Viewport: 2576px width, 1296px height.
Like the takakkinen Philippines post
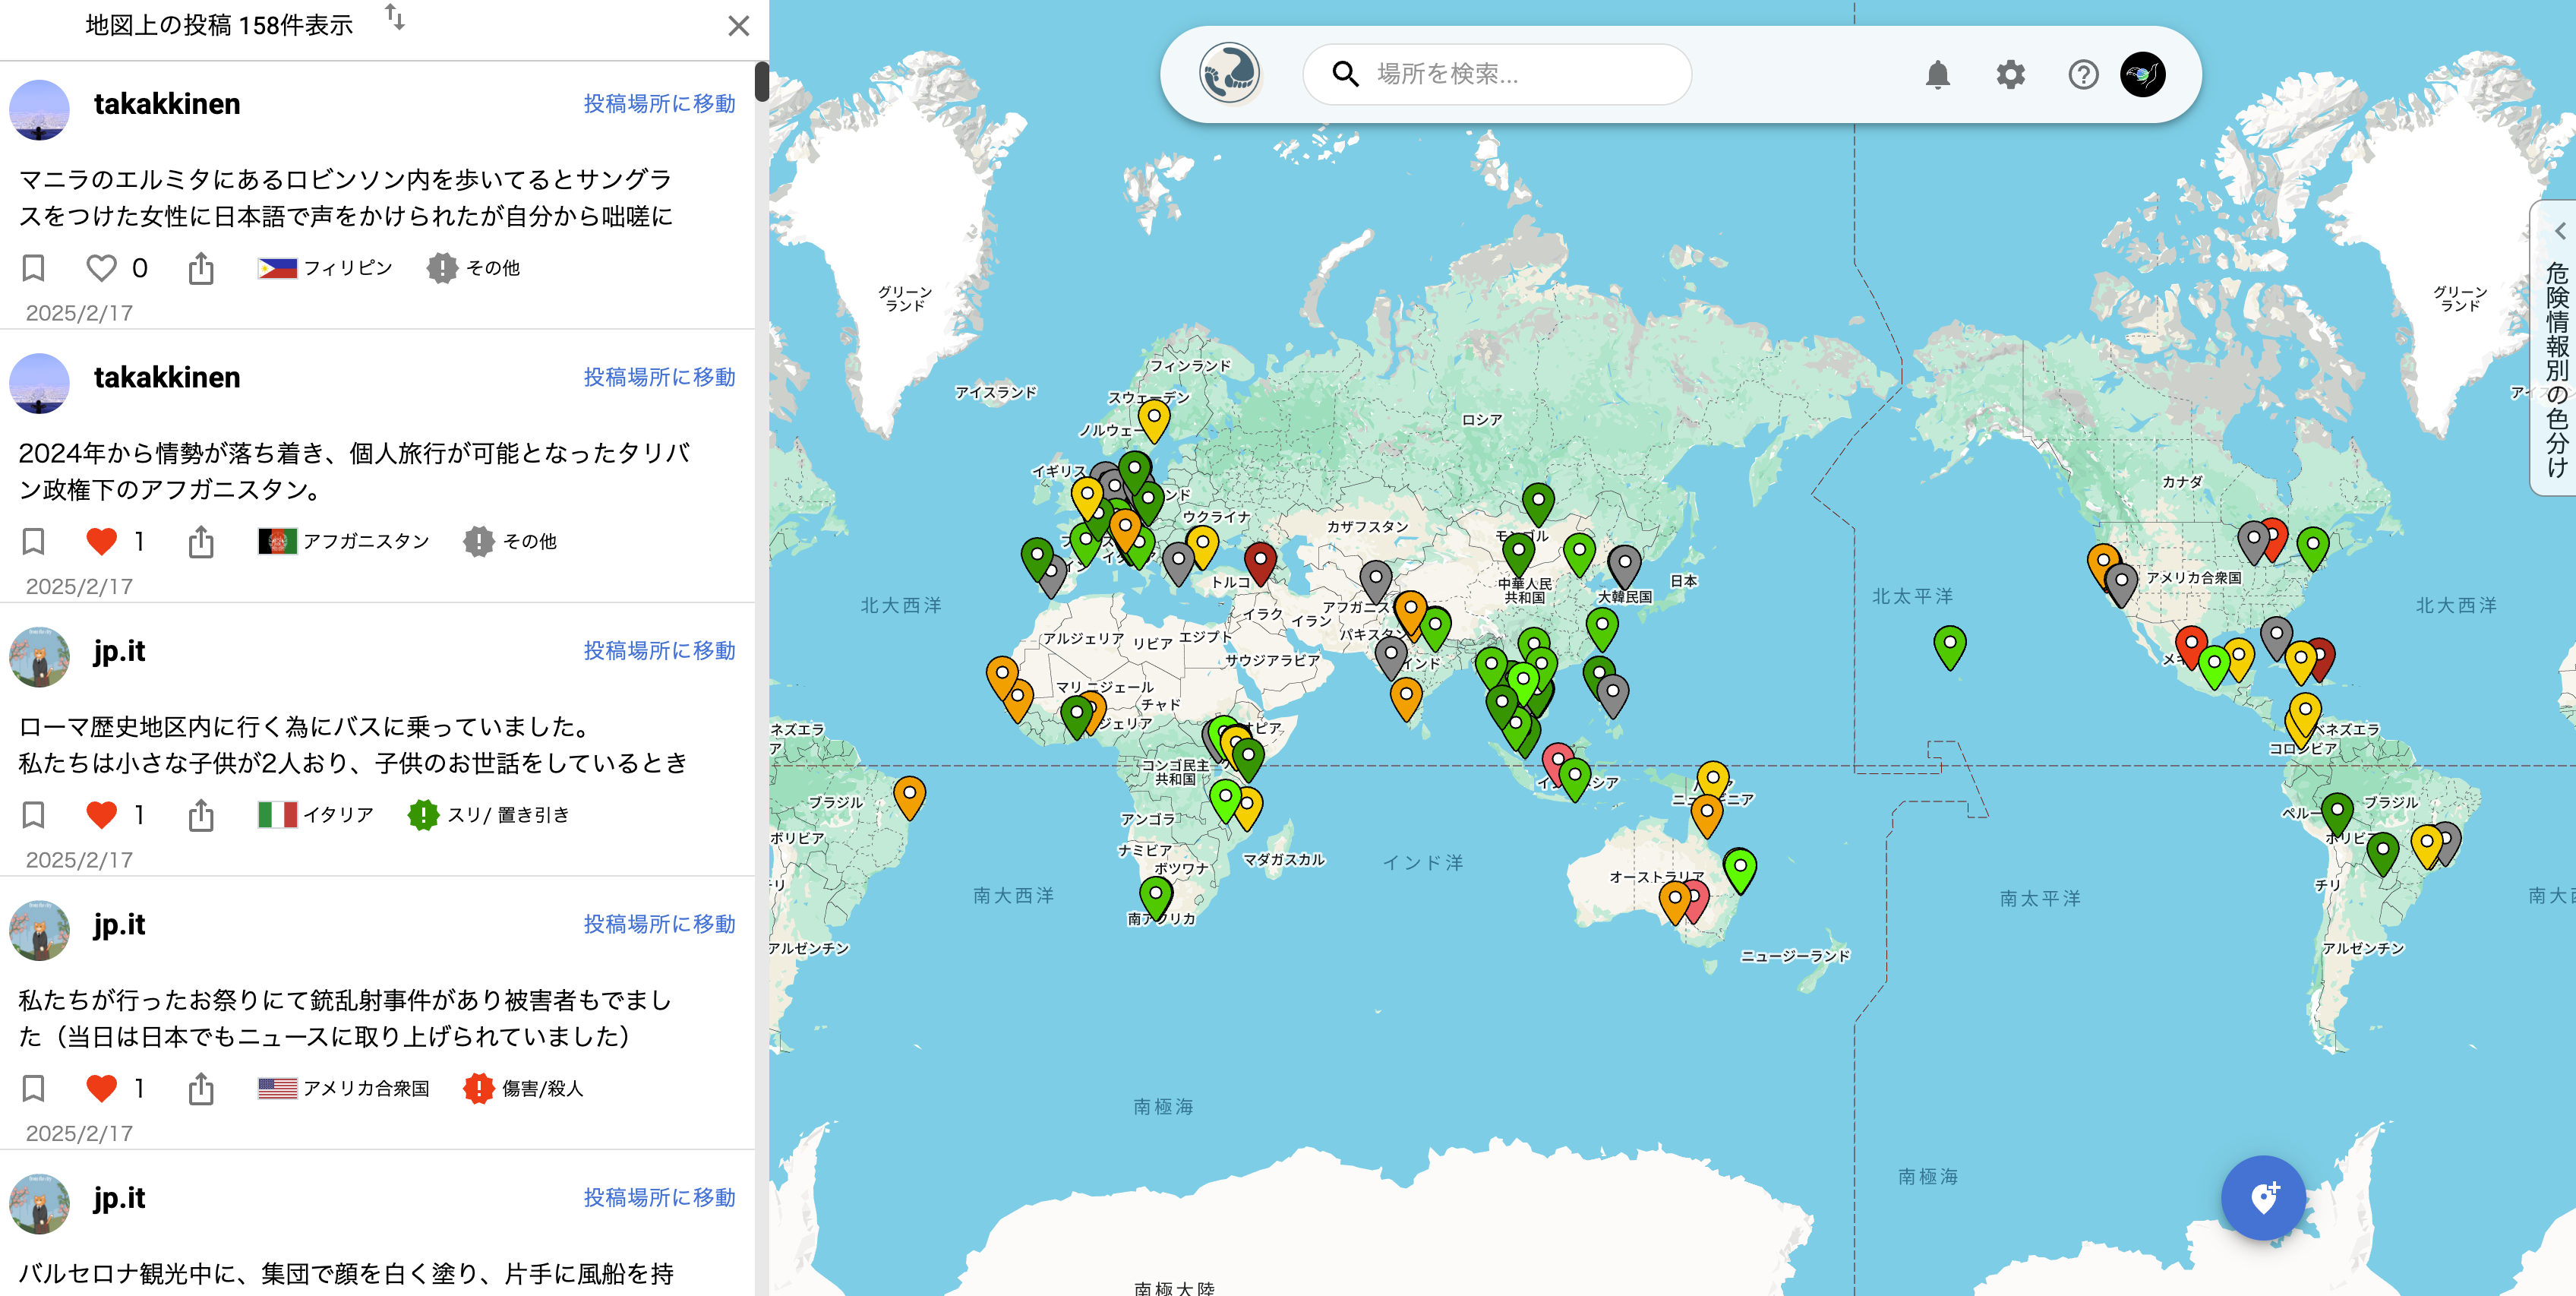(x=101, y=268)
